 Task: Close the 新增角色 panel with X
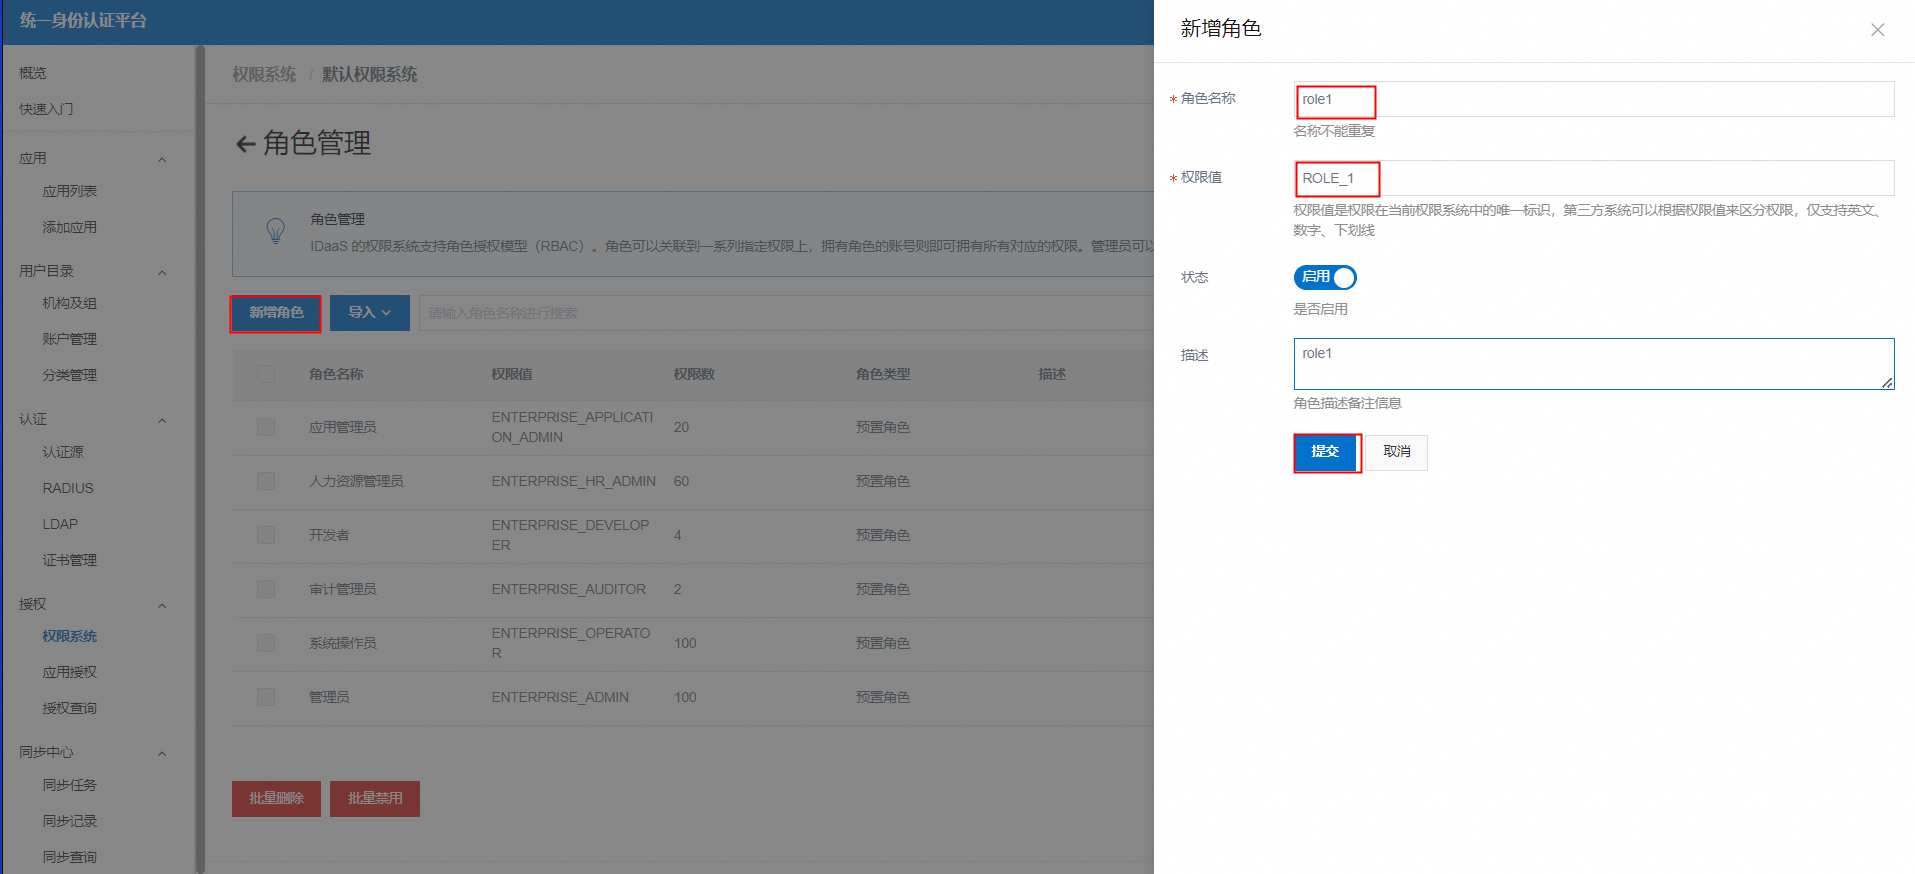[x=1877, y=30]
